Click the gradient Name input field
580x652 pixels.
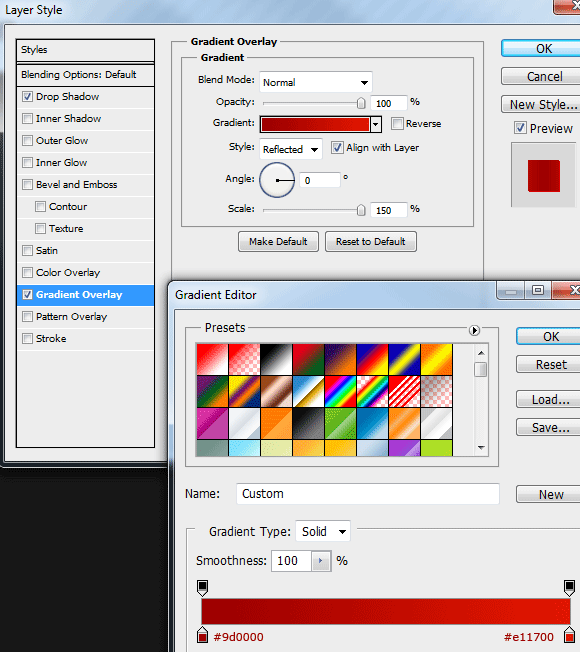click(368, 494)
